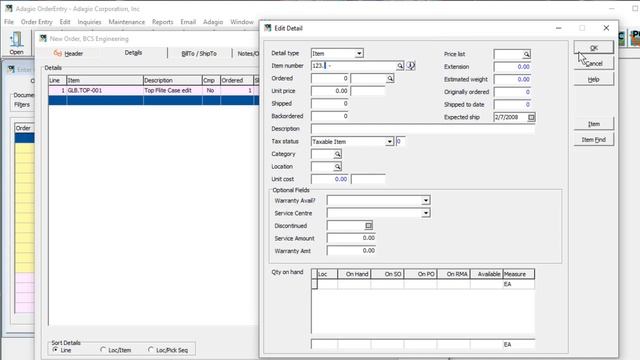
Task: Click the Backordered quantity field
Action: (330, 116)
